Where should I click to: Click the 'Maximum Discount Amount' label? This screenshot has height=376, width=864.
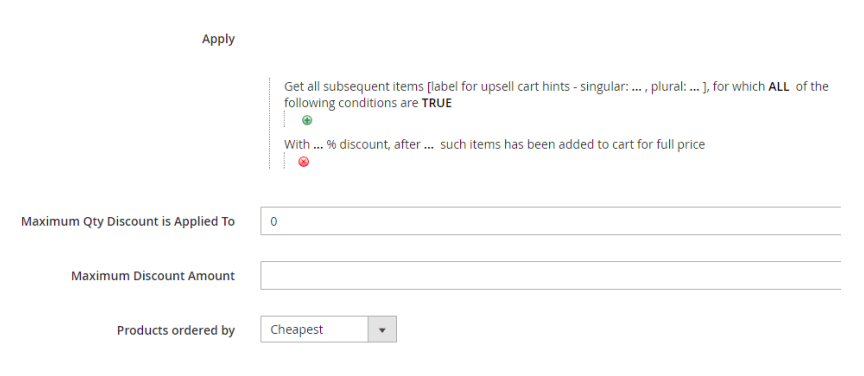coord(153,276)
